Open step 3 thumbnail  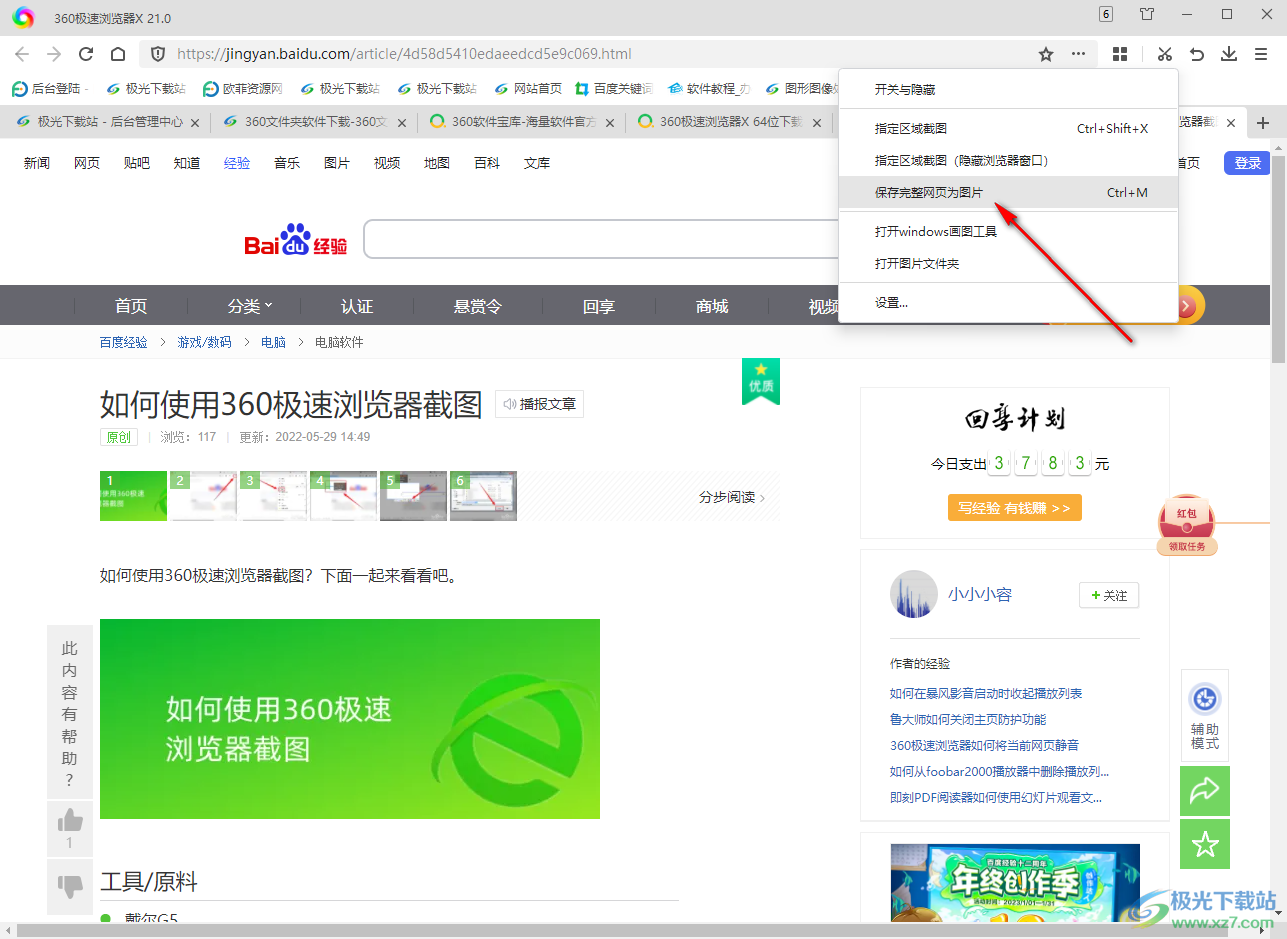tap(273, 496)
